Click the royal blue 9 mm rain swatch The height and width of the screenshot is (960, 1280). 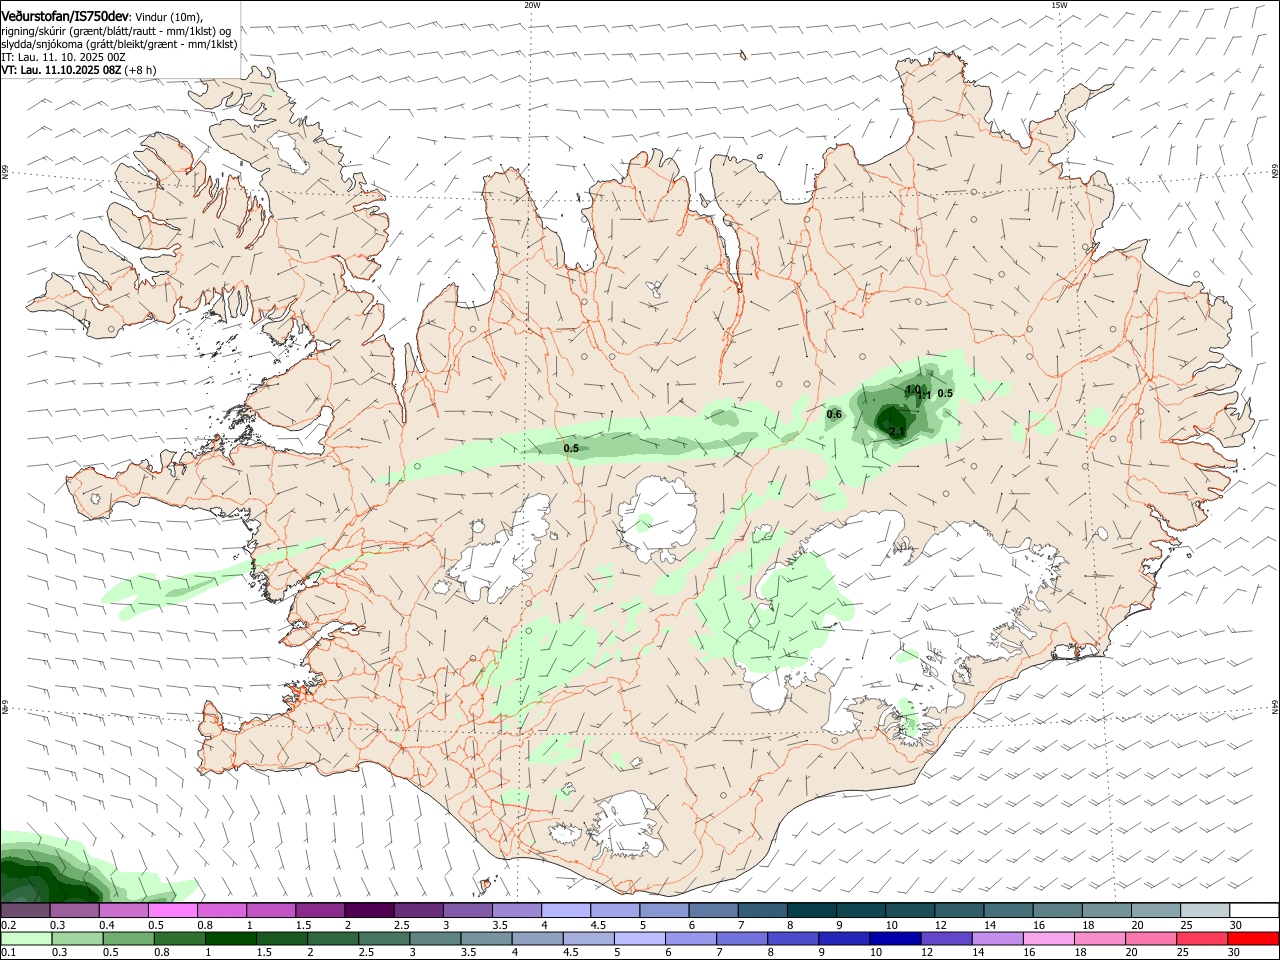click(842, 938)
